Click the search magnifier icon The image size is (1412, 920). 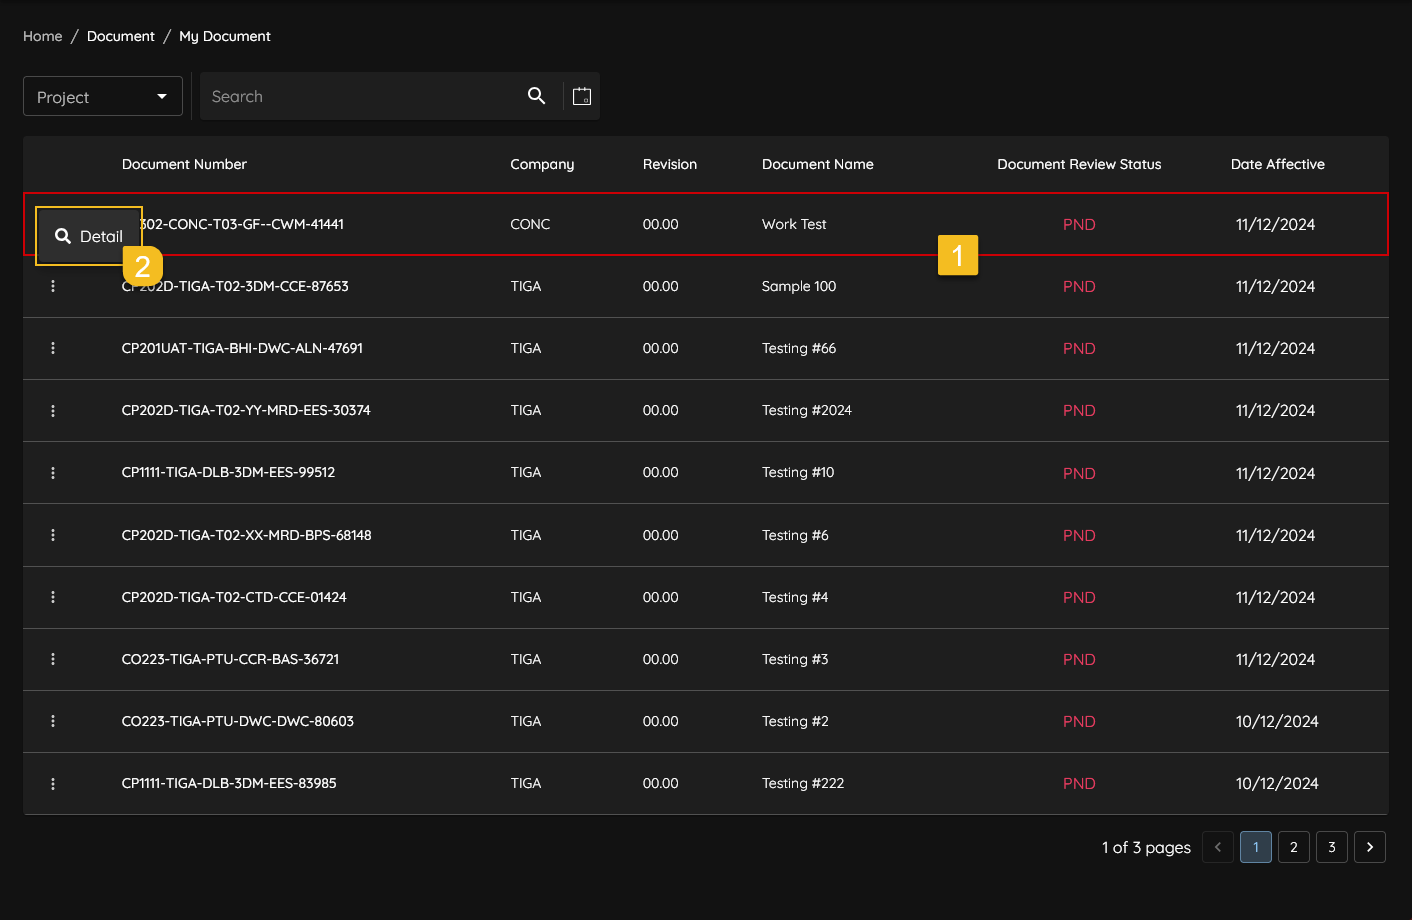point(536,96)
